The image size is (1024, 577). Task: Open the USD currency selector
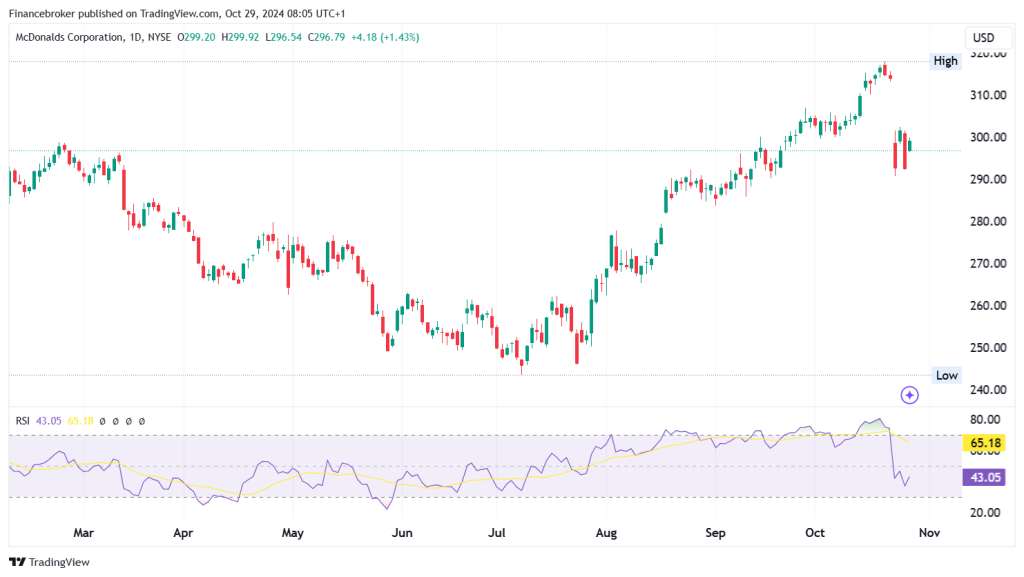pyautogui.click(x=984, y=38)
